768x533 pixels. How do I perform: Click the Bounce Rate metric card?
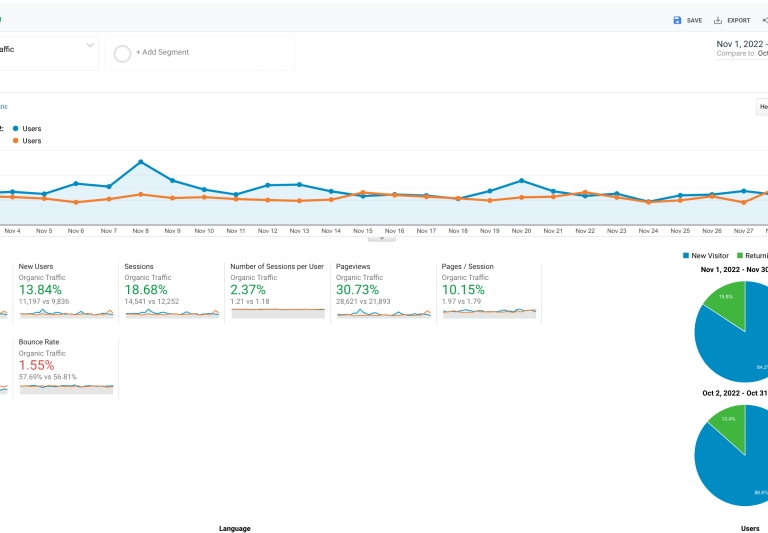pyautogui.click(x=65, y=366)
